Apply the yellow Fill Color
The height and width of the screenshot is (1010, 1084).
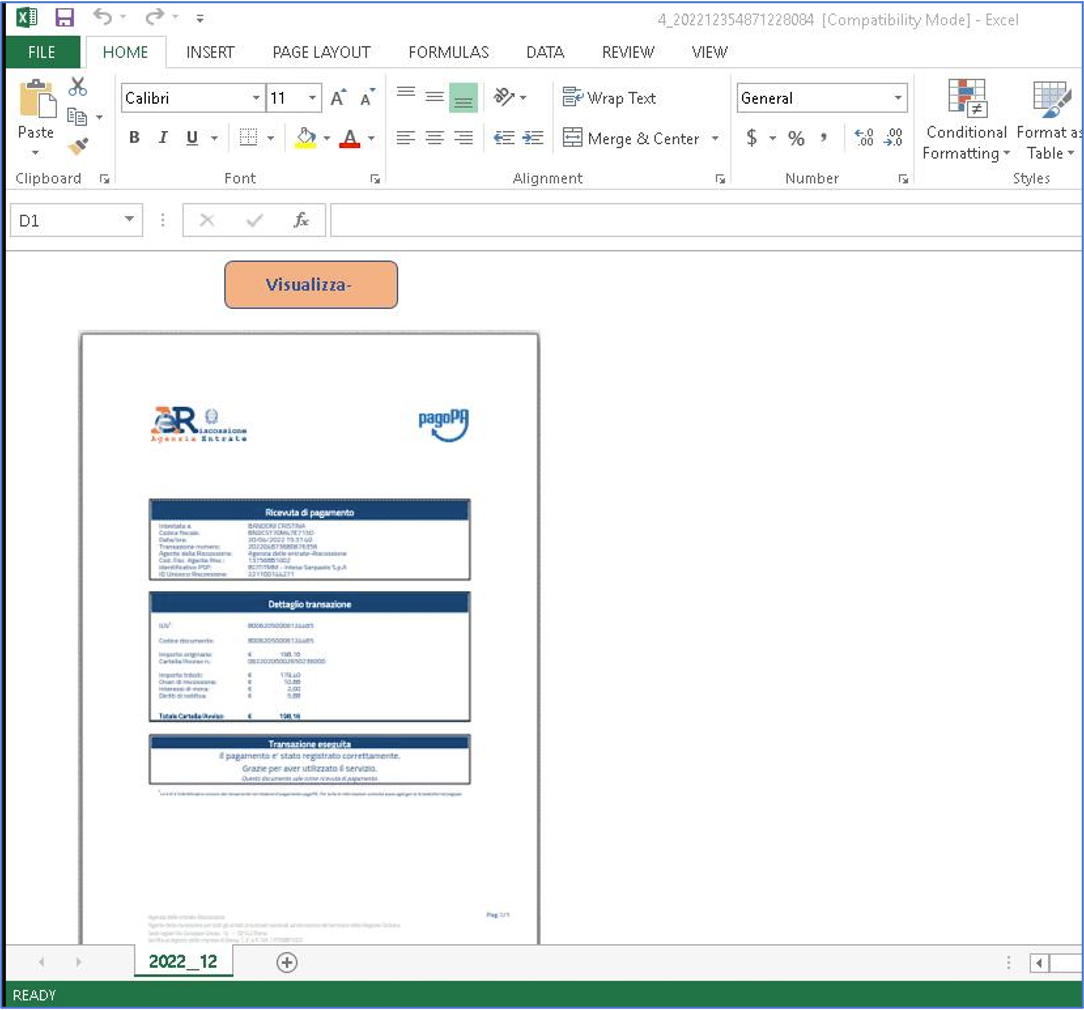point(306,138)
